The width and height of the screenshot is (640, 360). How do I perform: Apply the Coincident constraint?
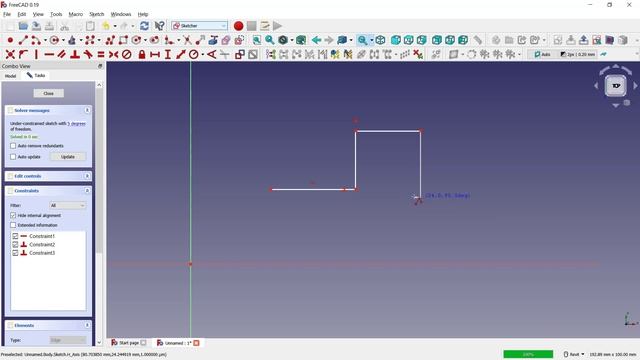click(10, 54)
